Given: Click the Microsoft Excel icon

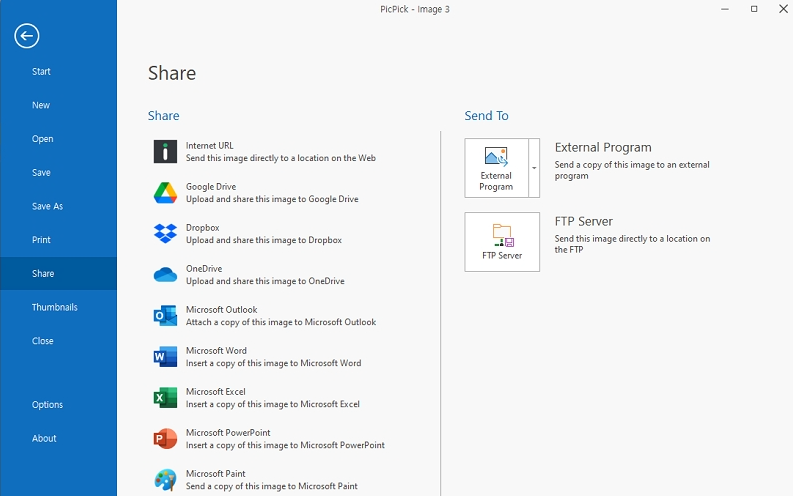Looking at the screenshot, I should (165, 397).
